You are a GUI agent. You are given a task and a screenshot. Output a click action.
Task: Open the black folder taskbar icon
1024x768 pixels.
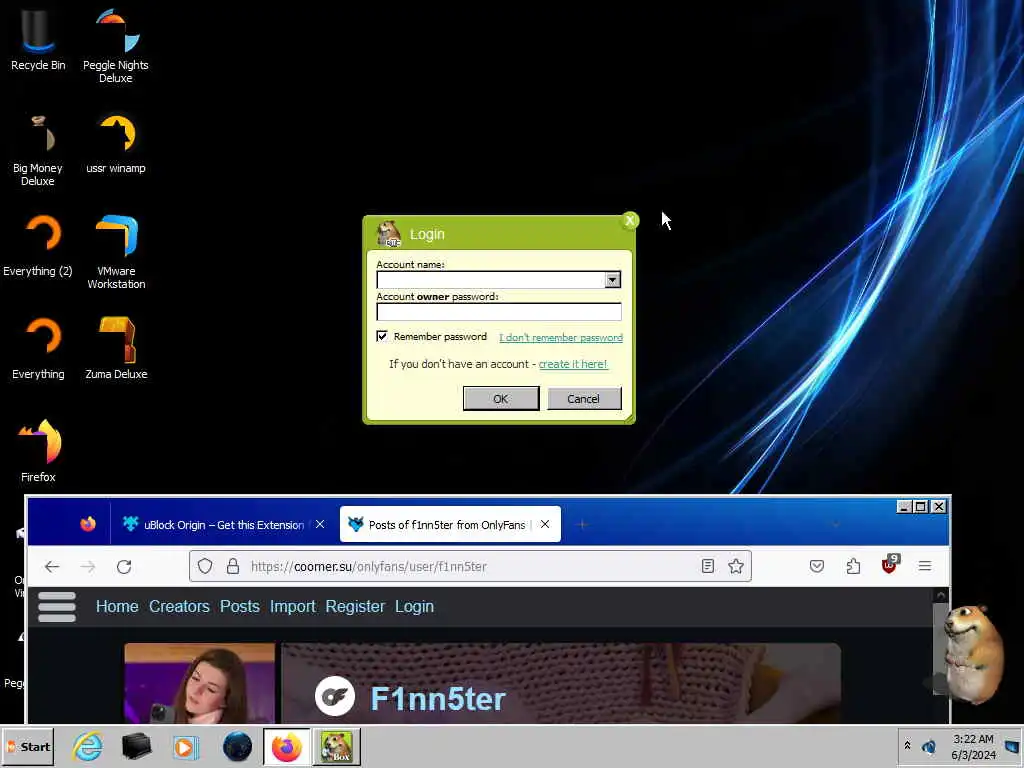136,746
